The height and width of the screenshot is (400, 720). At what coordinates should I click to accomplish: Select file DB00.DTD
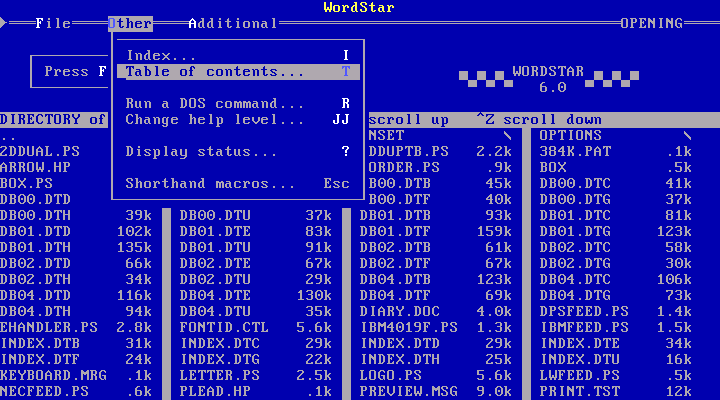(35, 199)
